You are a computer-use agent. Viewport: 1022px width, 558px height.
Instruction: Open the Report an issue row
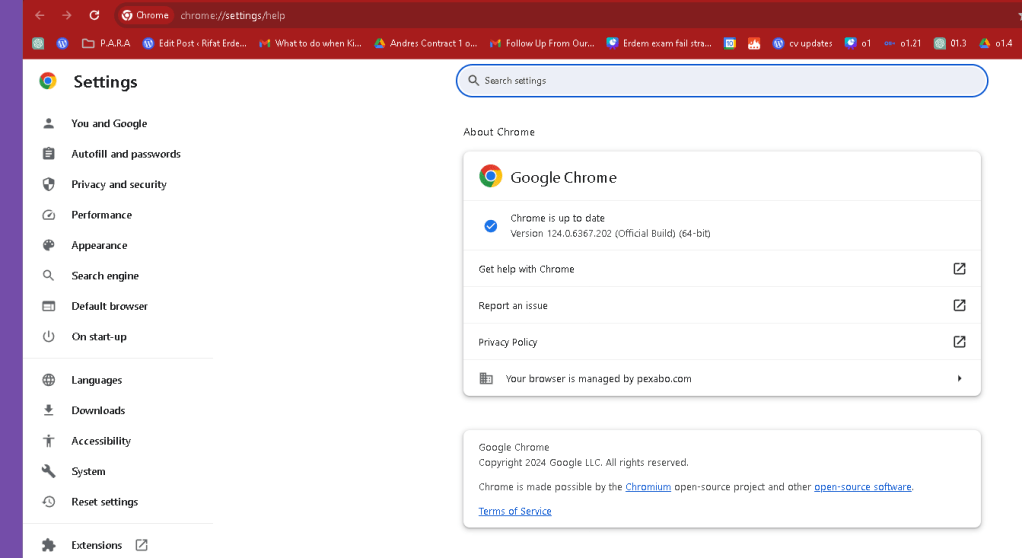[x=722, y=305]
